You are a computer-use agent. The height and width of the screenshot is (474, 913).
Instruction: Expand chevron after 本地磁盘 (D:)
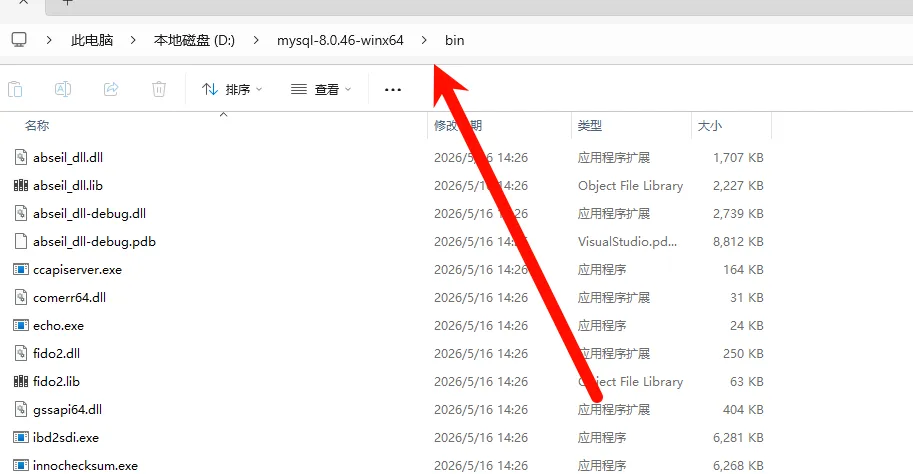point(256,40)
